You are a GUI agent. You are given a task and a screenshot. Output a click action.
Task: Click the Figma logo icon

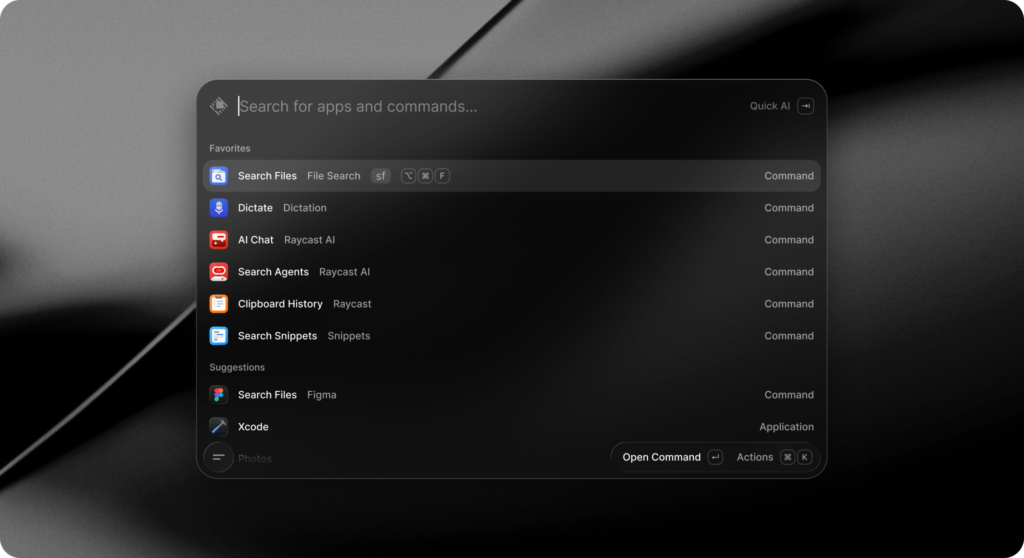pos(219,395)
